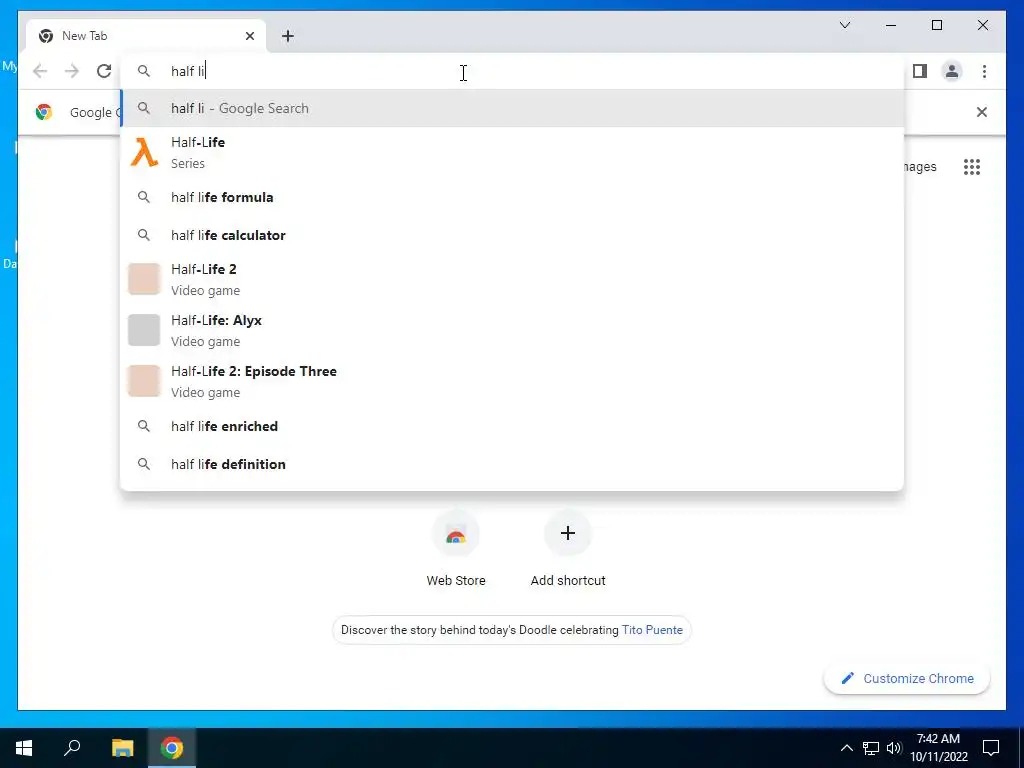Click the back navigation arrow

(40, 71)
